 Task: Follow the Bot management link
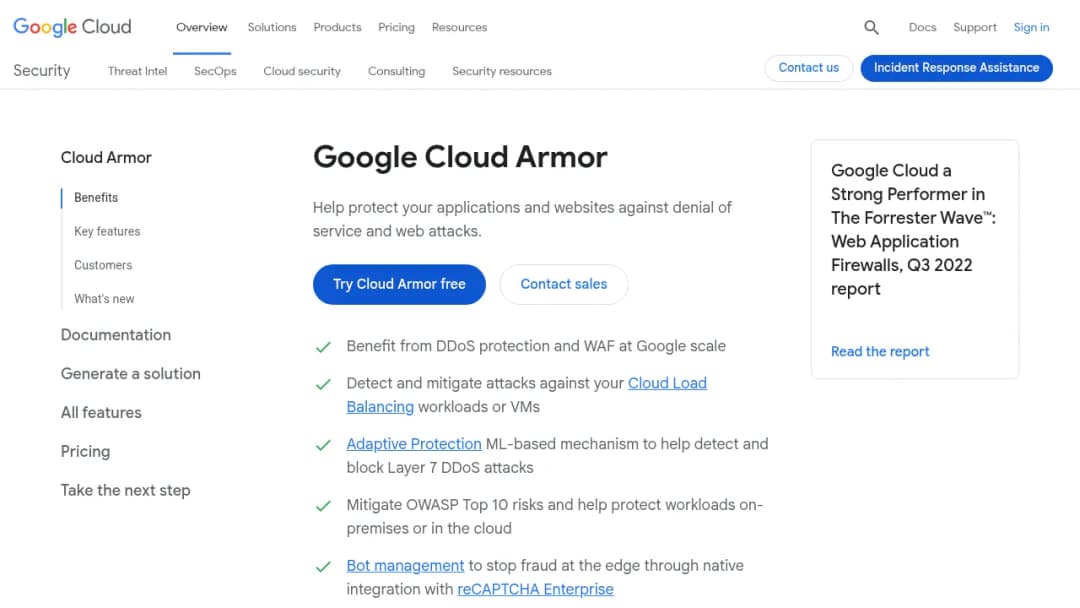tap(405, 566)
